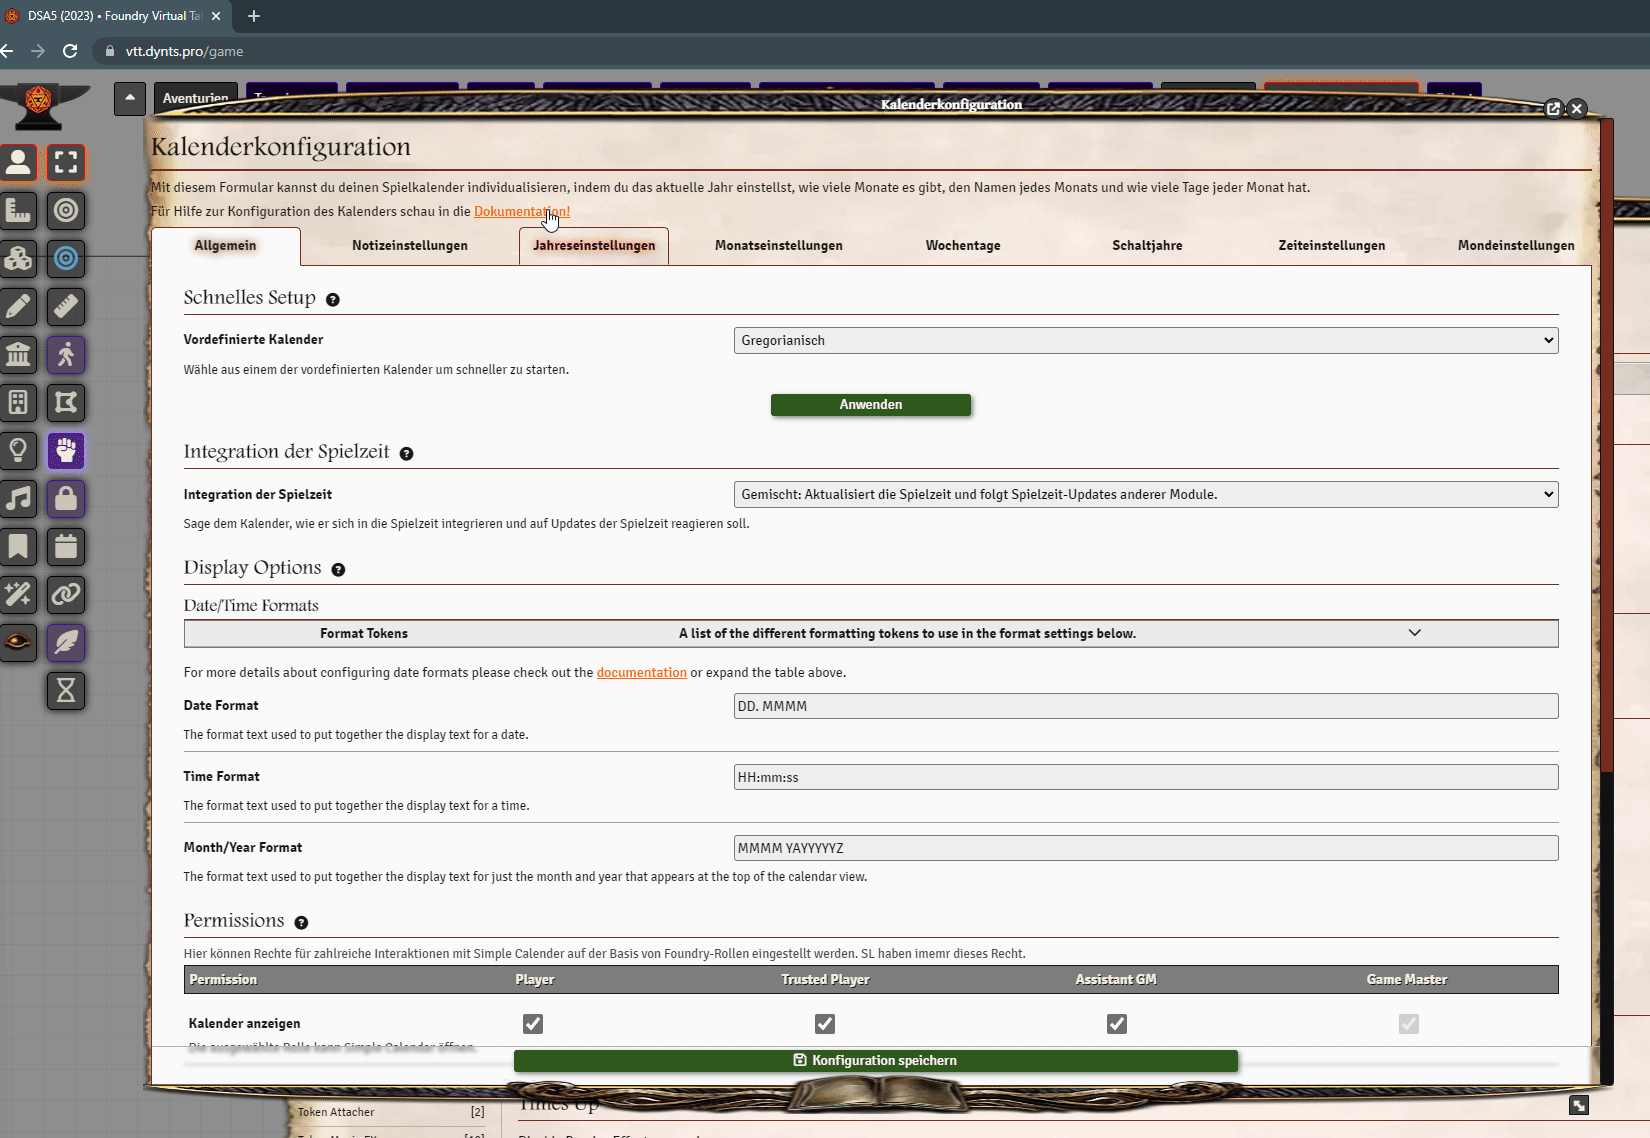Open help for Permissions section

point(301,923)
